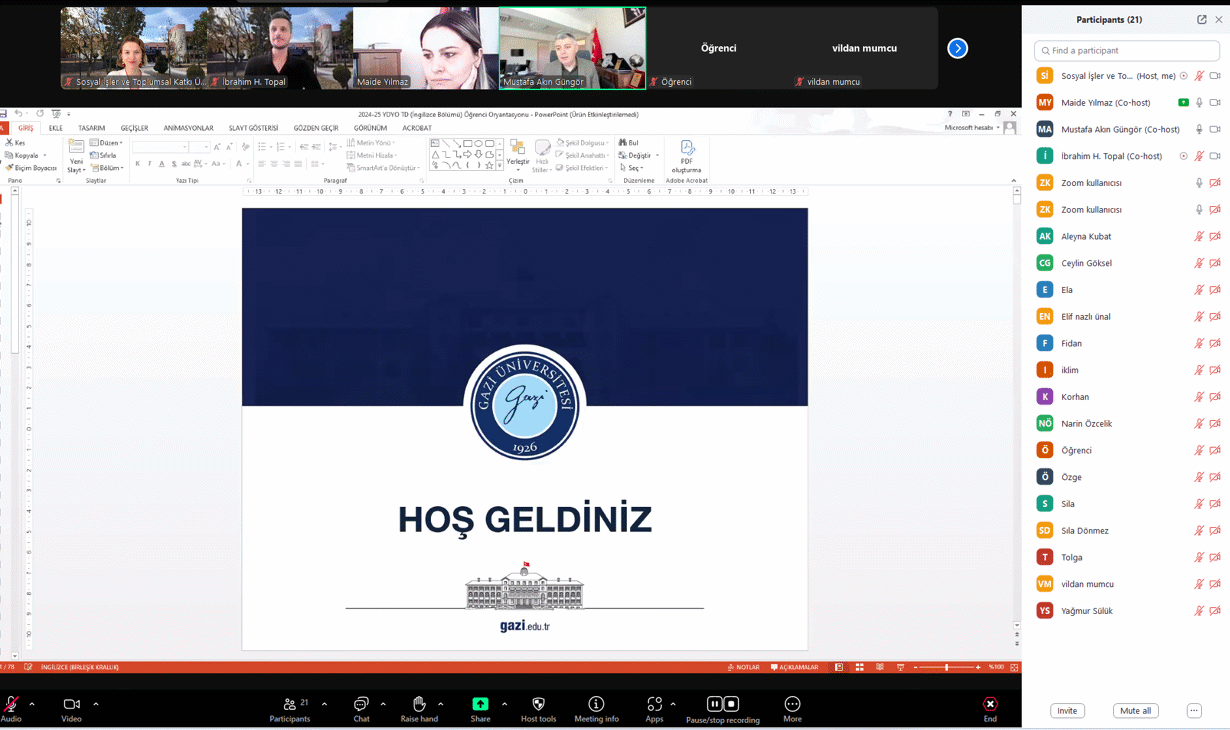Image resolution: width=1230 pixels, height=730 pixels.
Task: Open Hızlı Stiller quick styles
Action: coord(542,157)
